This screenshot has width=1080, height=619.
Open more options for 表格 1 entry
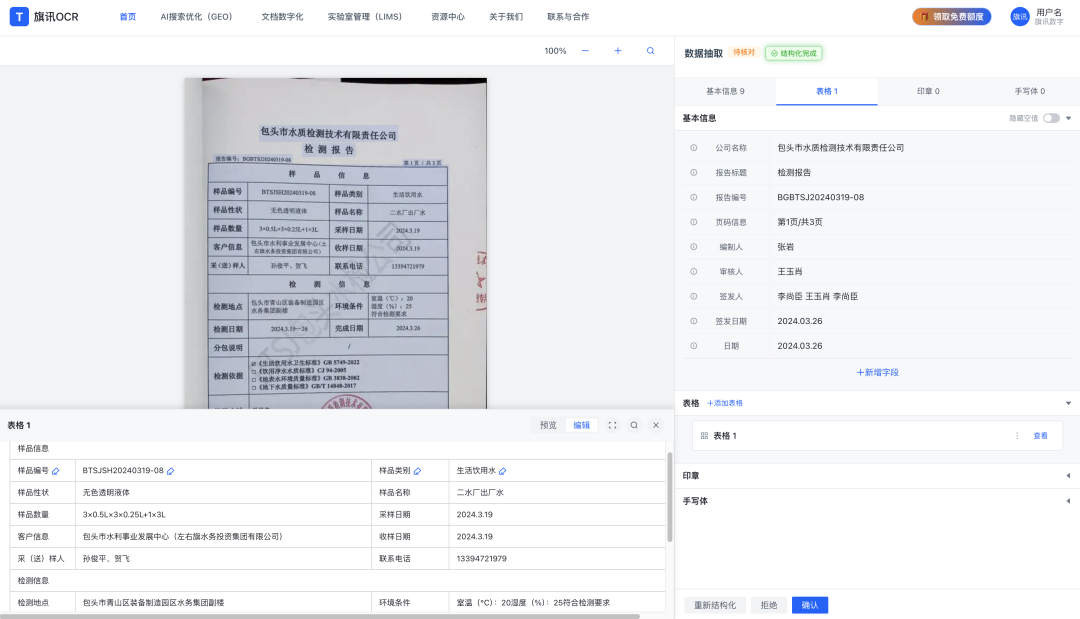pos(1017,436)
